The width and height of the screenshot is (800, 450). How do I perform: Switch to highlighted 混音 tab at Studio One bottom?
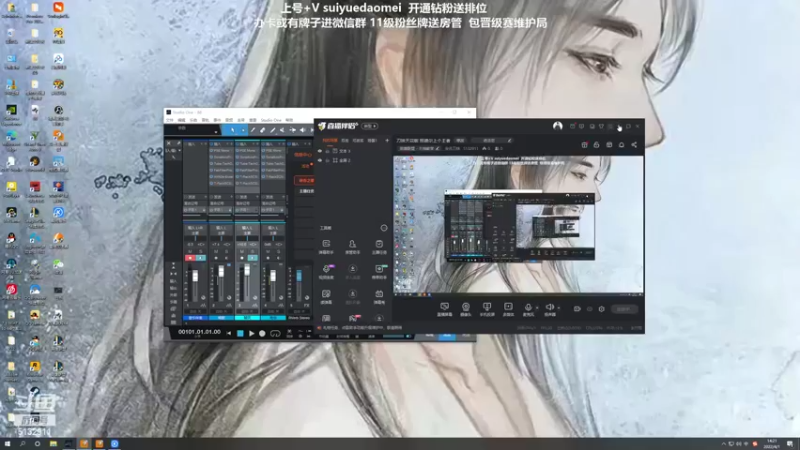coord(447,335)
